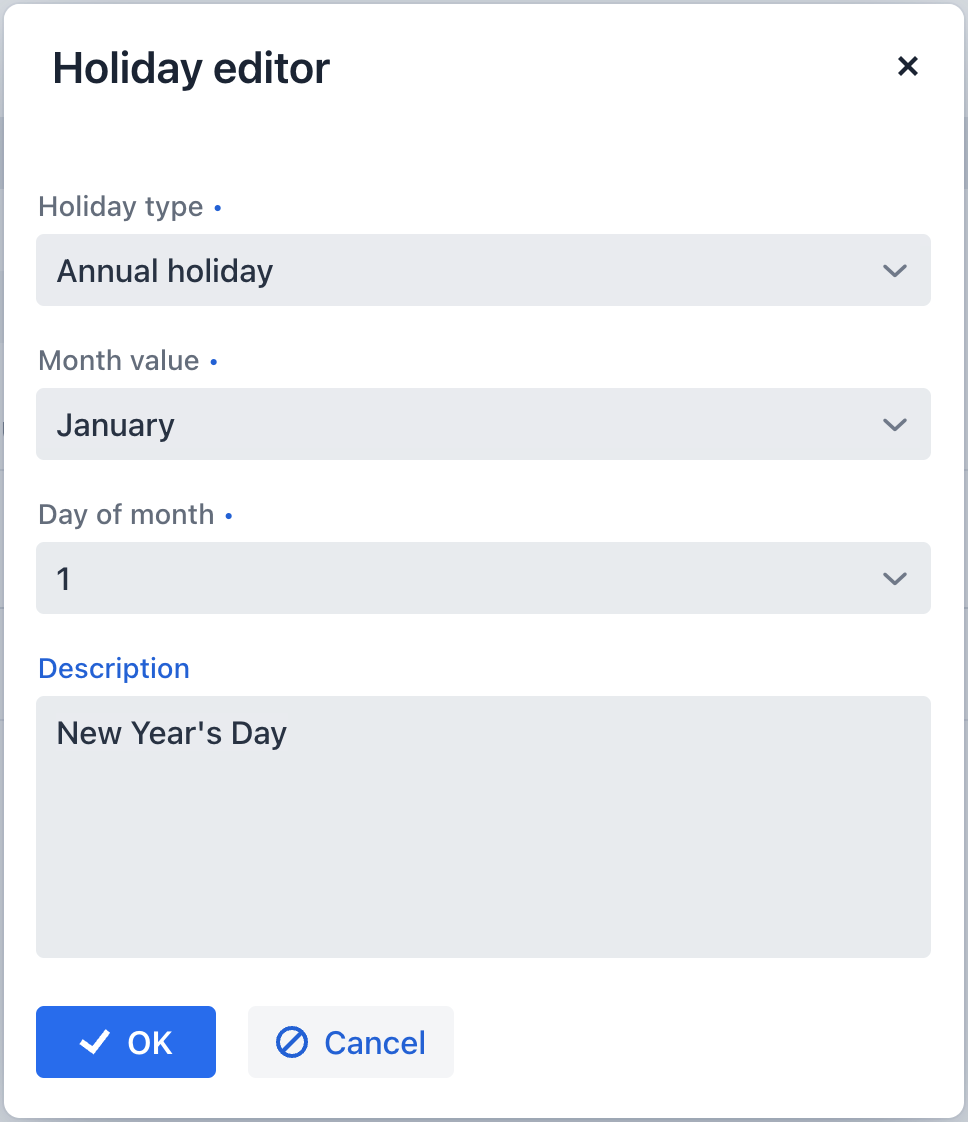
Task: Open the Month value dropdown showing January
Action: [x=483, y=424]
